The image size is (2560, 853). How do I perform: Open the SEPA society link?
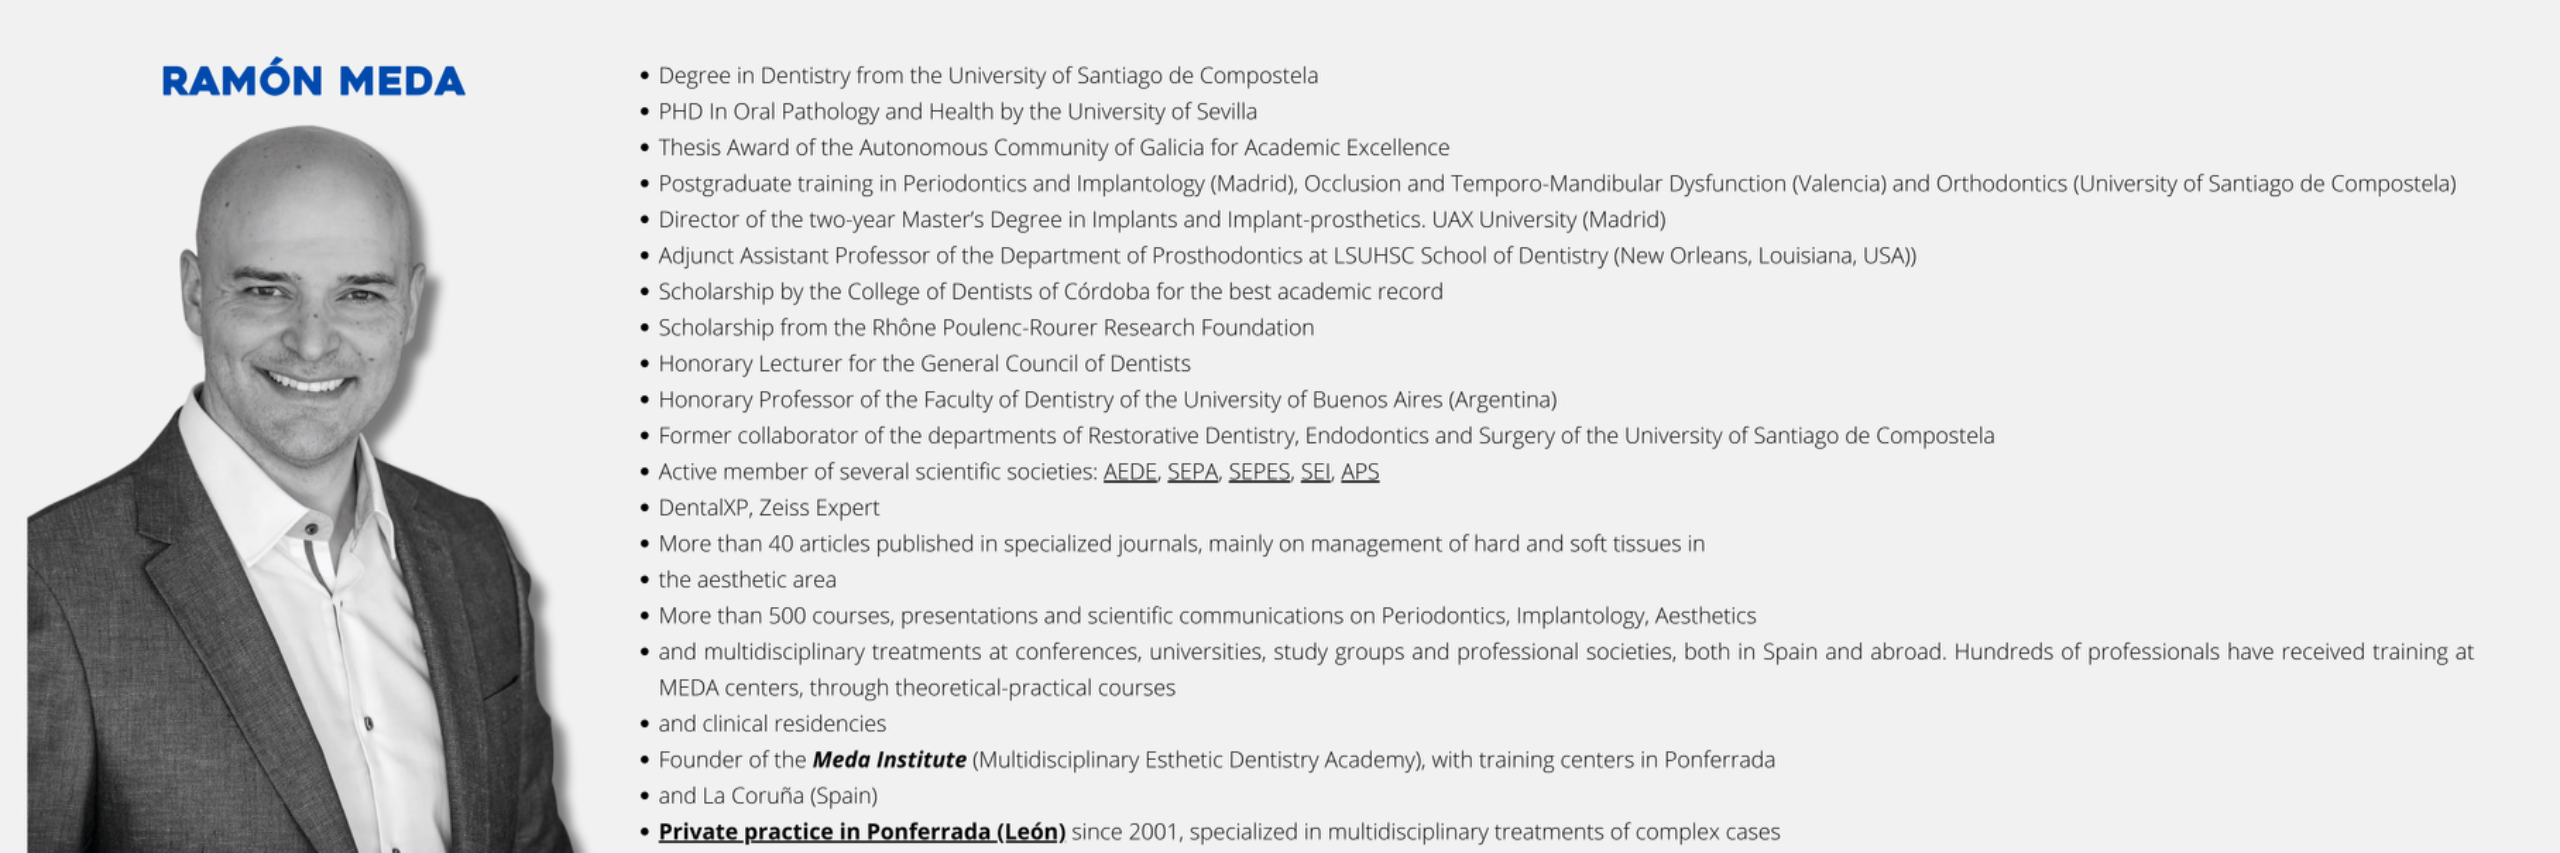[x=1192, y=472]
